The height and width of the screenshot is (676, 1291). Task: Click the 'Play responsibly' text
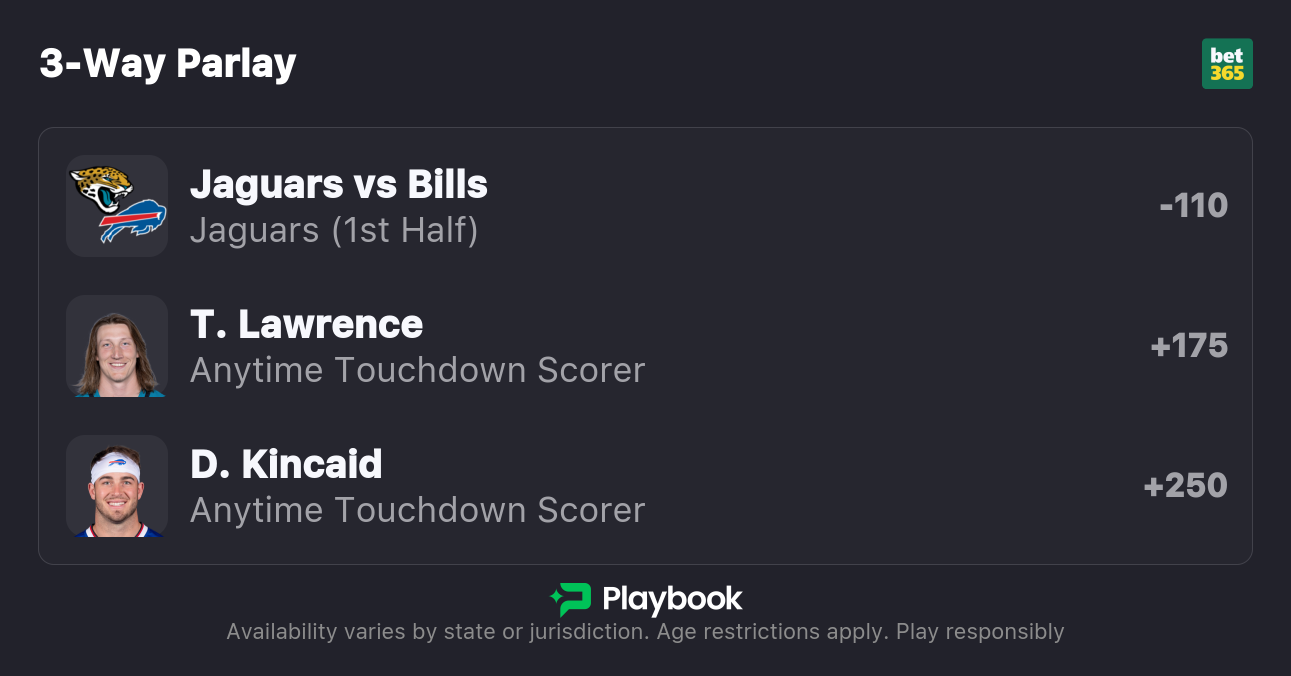coord(980,632)
